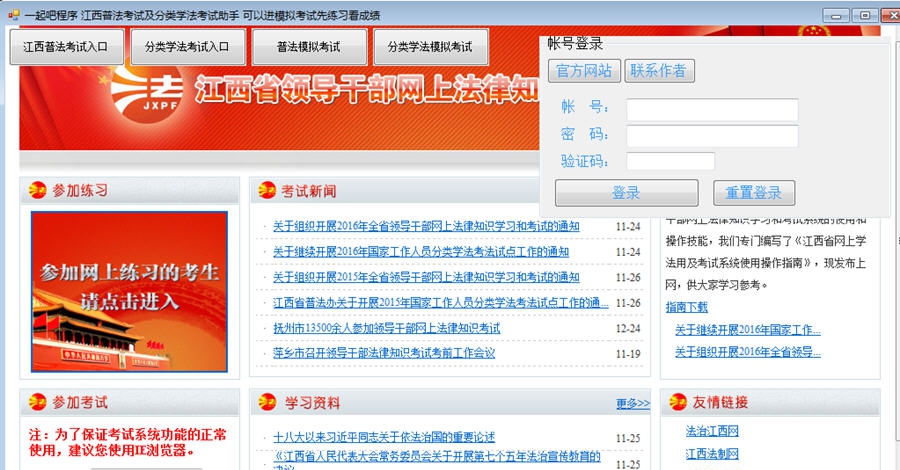Screen dimensions: 900x470
Task: Click the 参加练习 heading text
Action: (80, 191)
